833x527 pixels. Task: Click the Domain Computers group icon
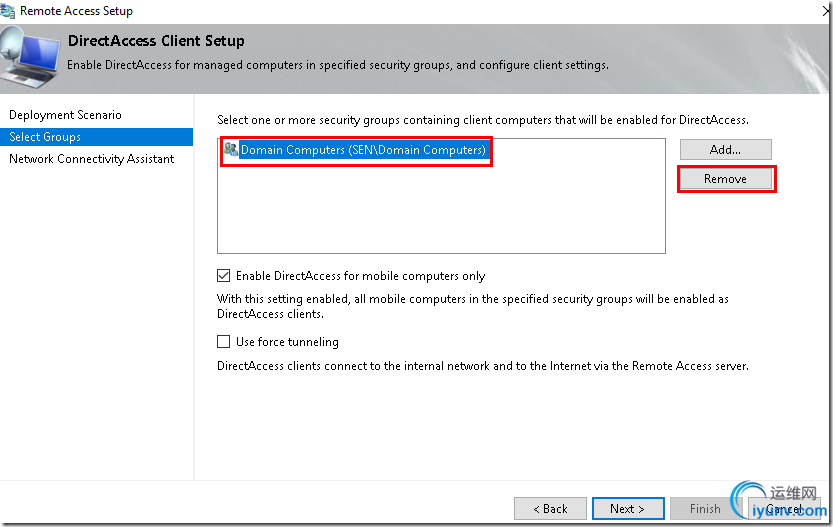pyautogui.click(x=231, y=150)
